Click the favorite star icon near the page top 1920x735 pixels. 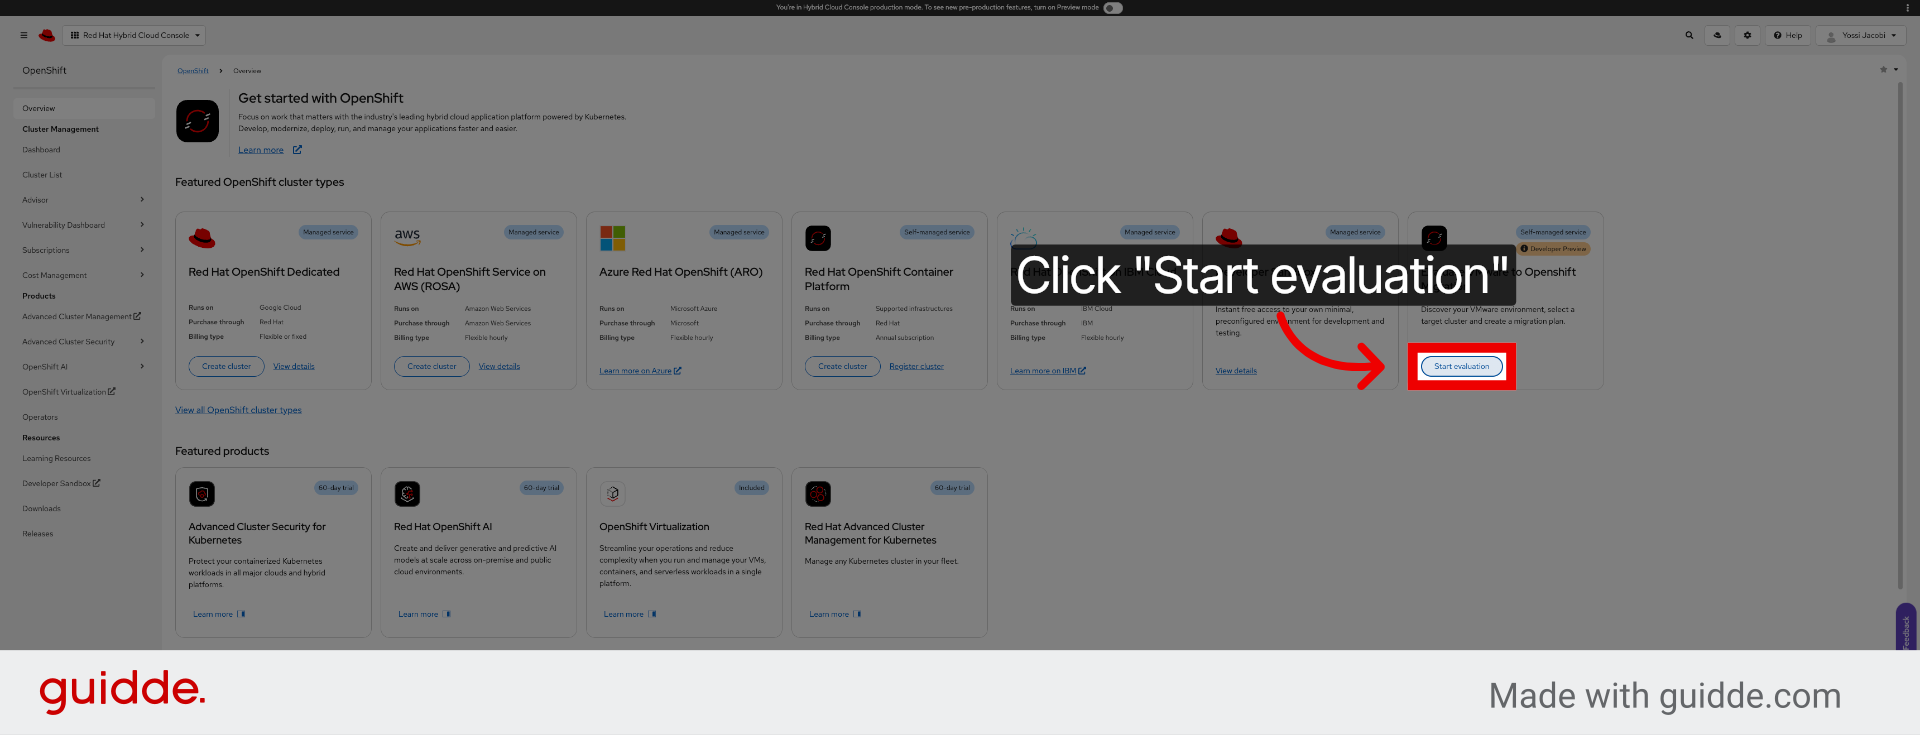1883,70
